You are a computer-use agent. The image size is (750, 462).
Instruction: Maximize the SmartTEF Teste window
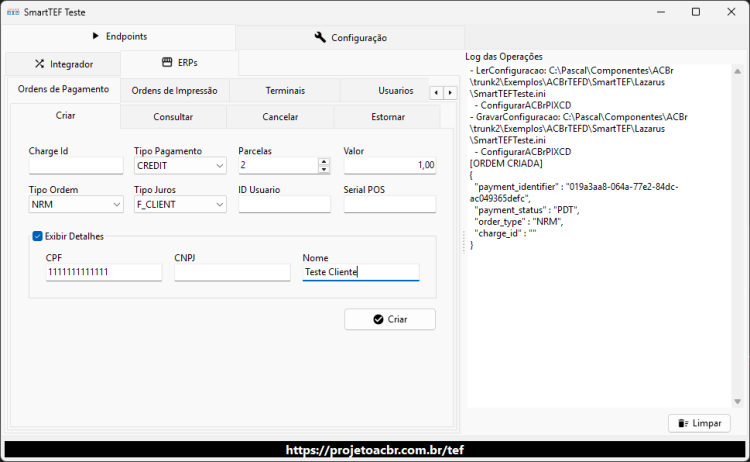tap(696, 12)
